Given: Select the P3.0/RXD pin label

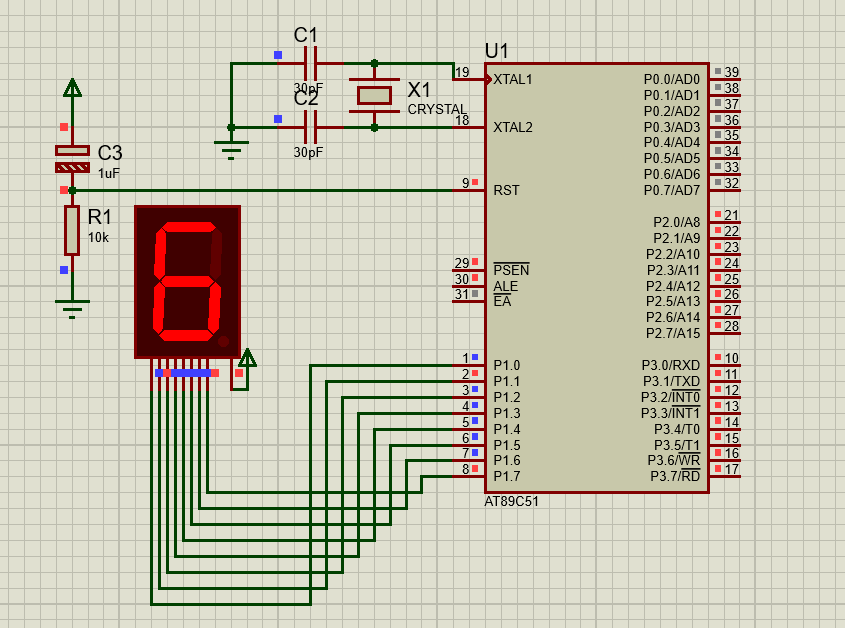Looking at the screenshot, I should pos(670,365).
